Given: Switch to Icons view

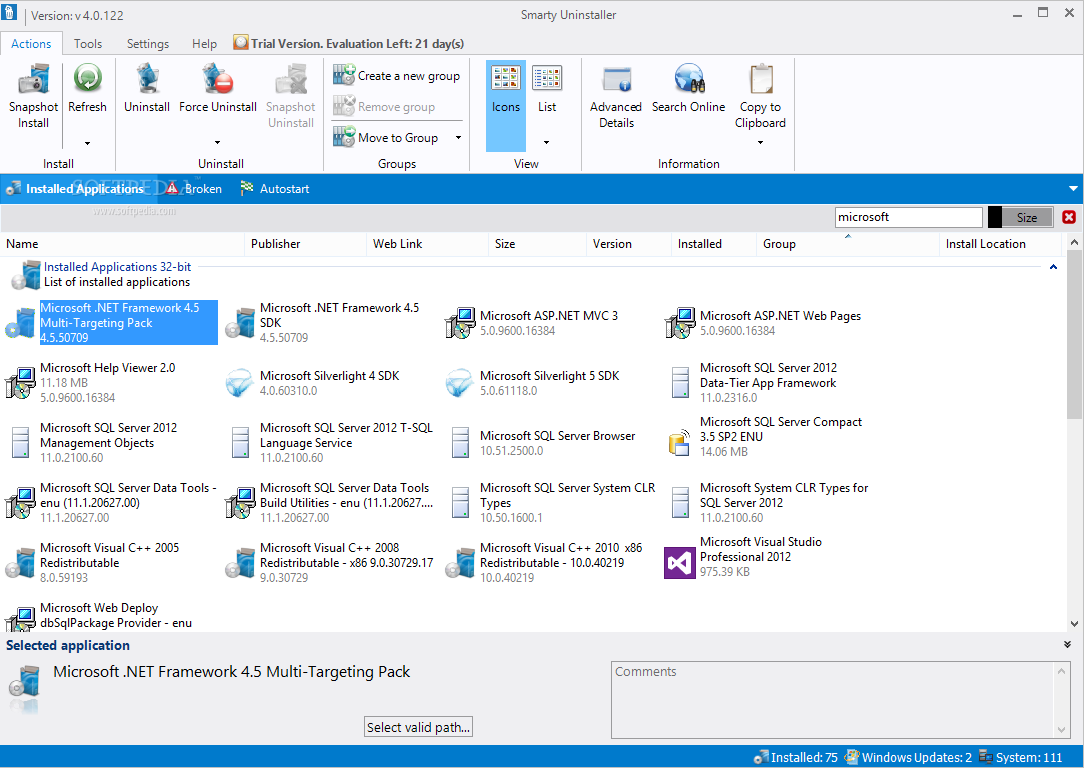Looking at the screenshot, I should pyautogui.click(x=505, y=105).
